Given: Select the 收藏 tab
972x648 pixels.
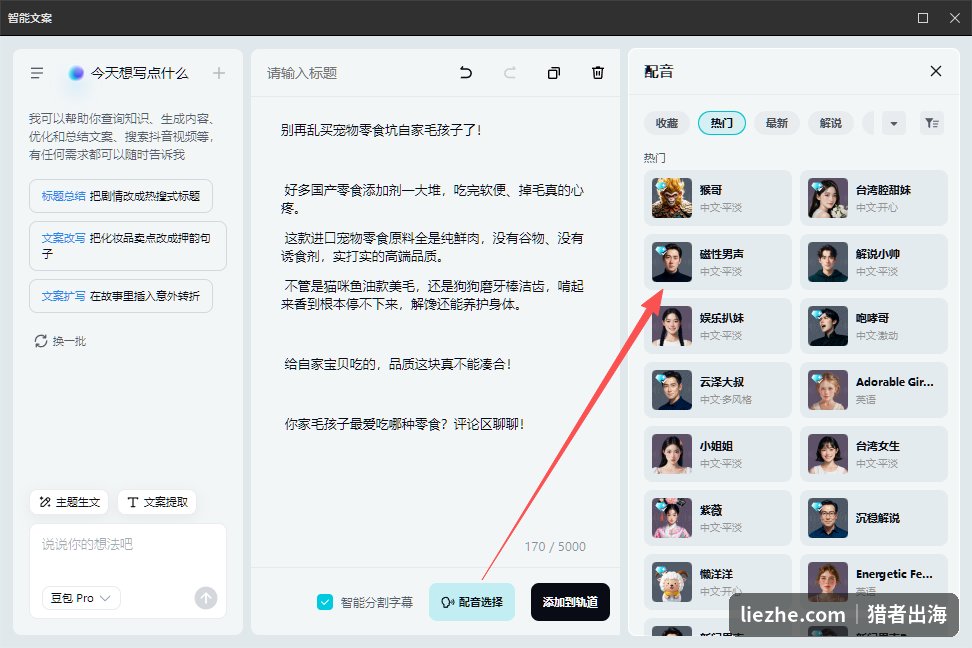Looking at the screenshot, I should (667, 123).
